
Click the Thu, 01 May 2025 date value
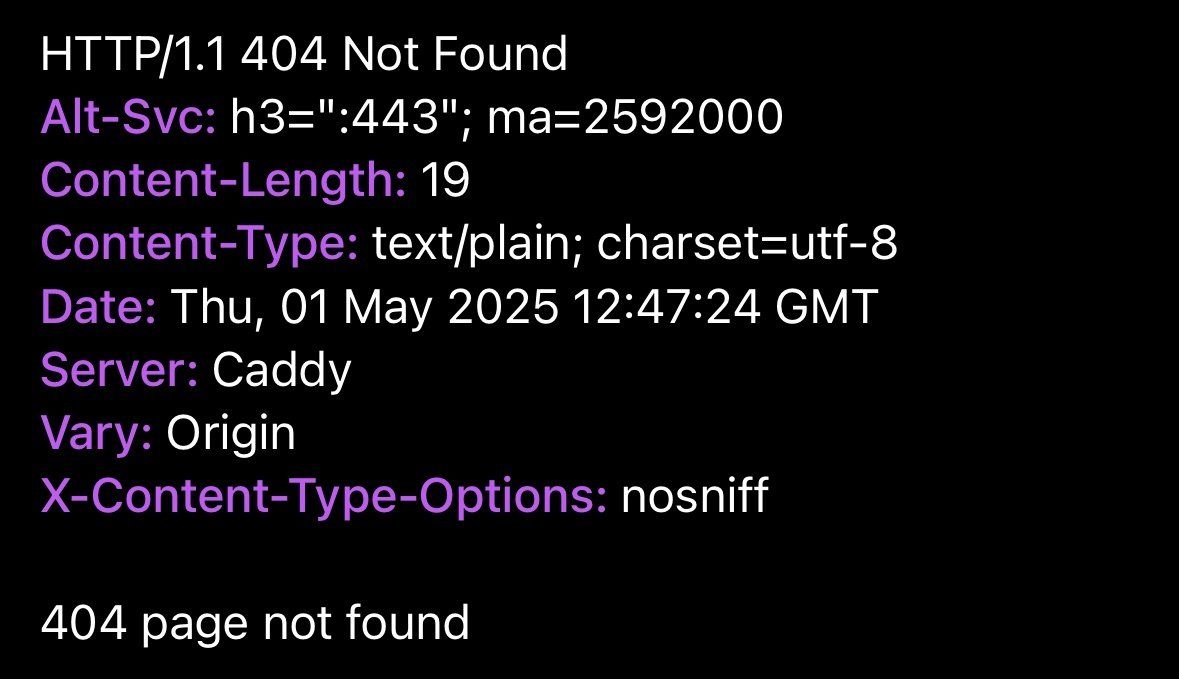(x=365, y=308)
